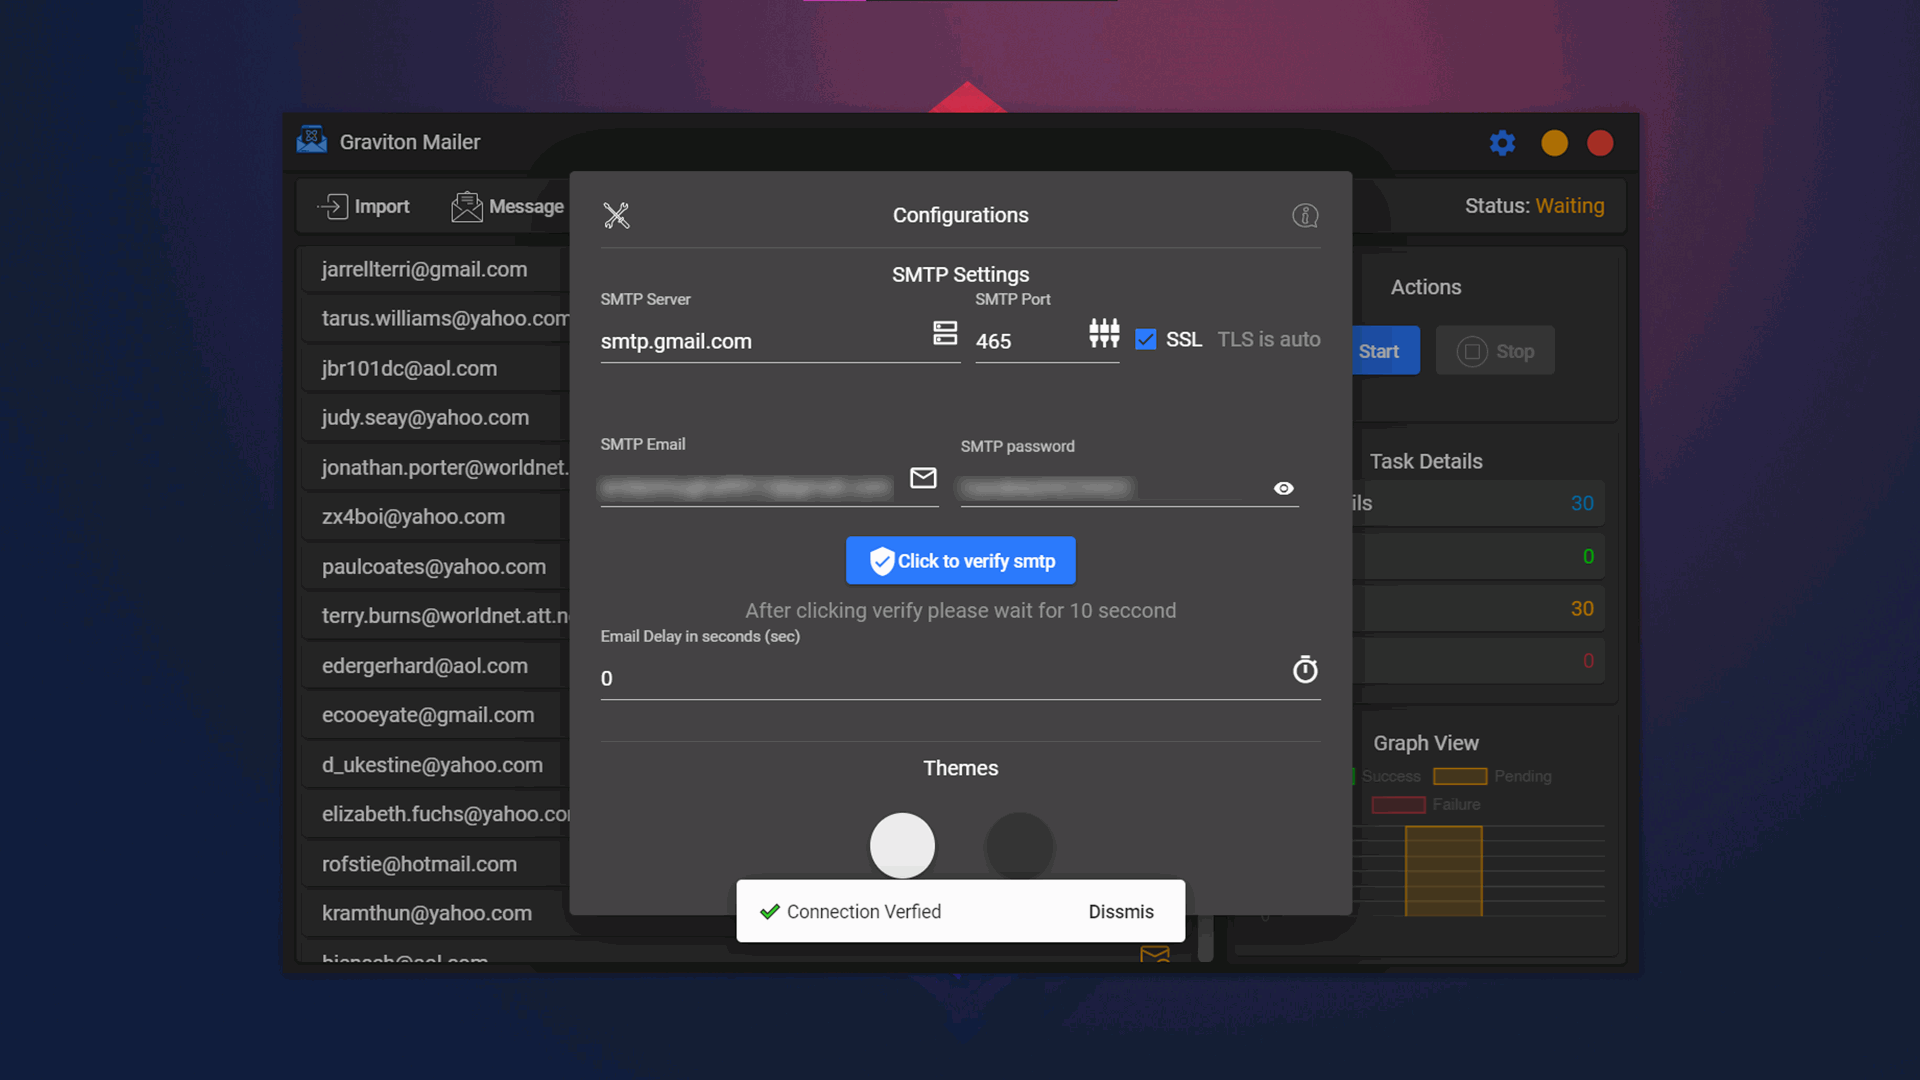Toggle the Success legend in Graph View

[x=1386, y=776]
